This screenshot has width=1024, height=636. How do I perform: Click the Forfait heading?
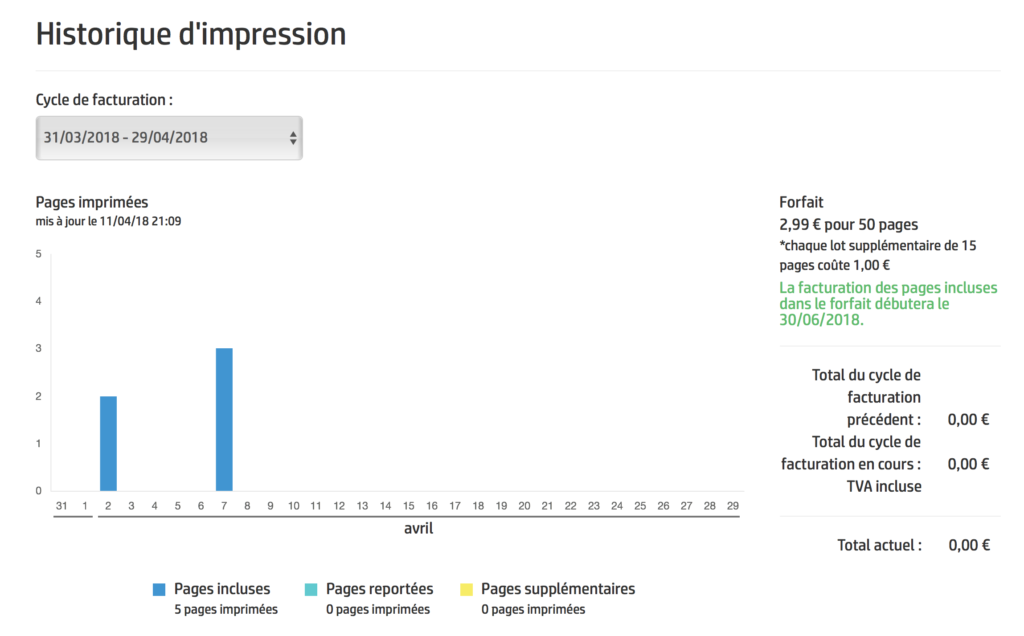[801, 201]
